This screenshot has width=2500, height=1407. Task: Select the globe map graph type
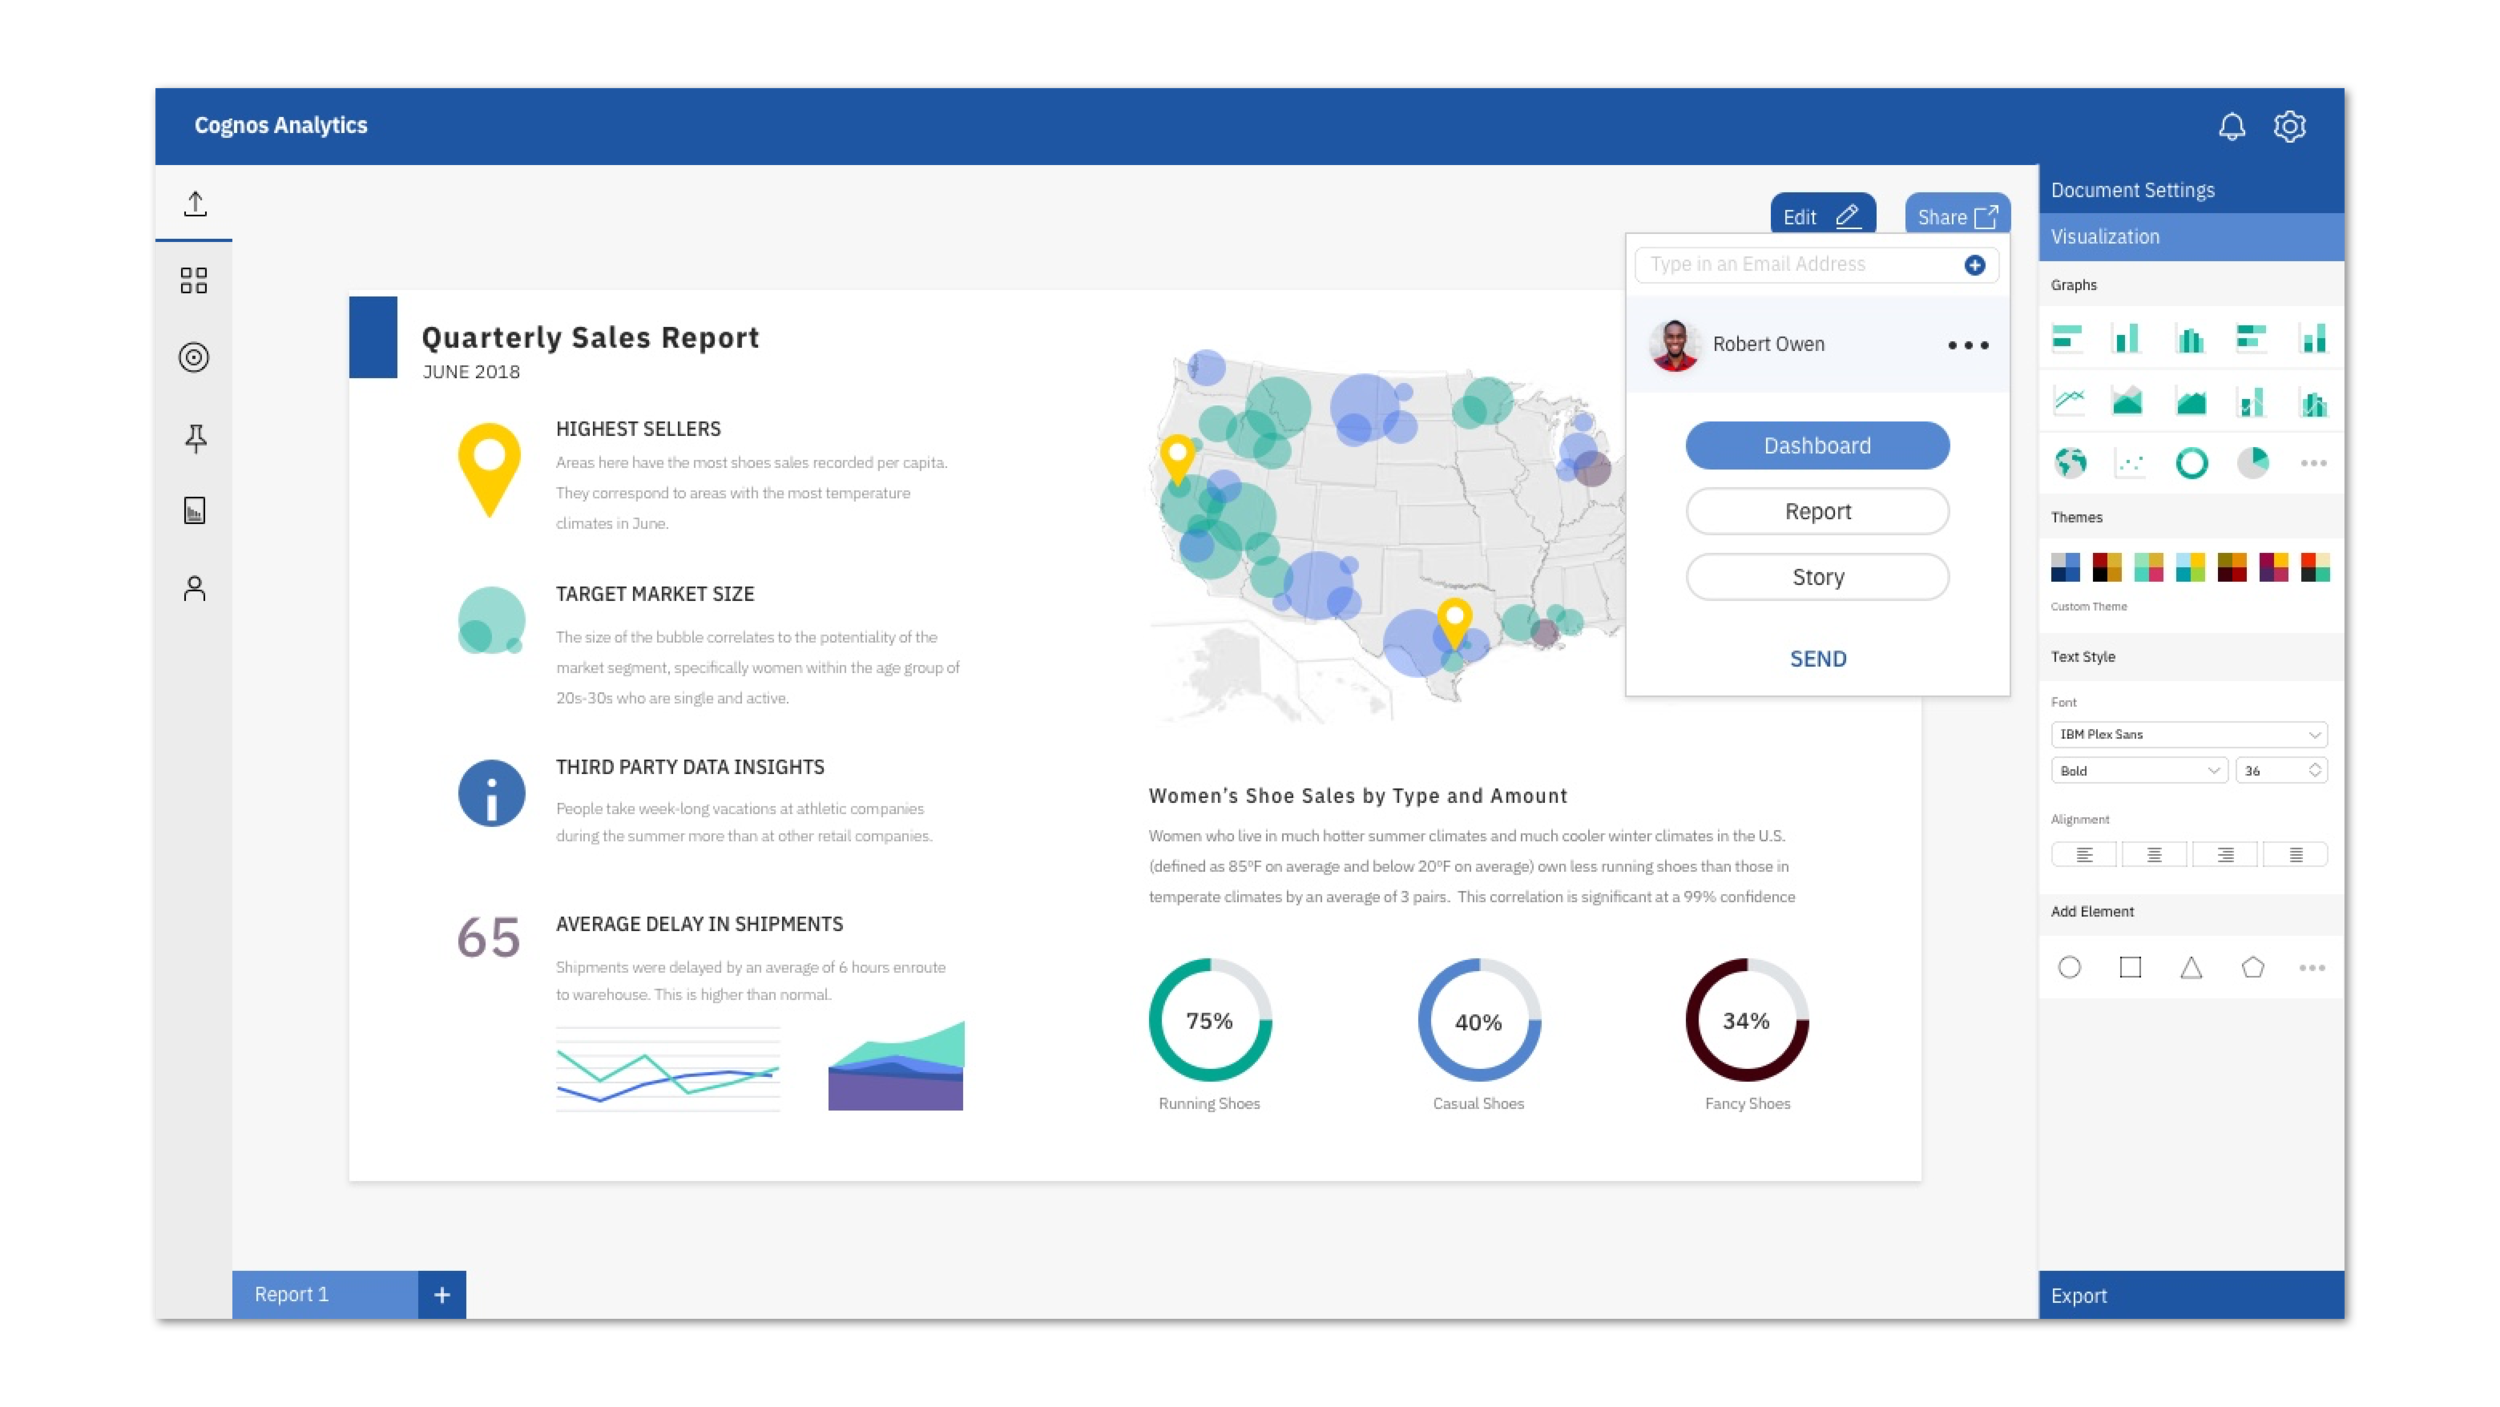[x=2070, y=463]
